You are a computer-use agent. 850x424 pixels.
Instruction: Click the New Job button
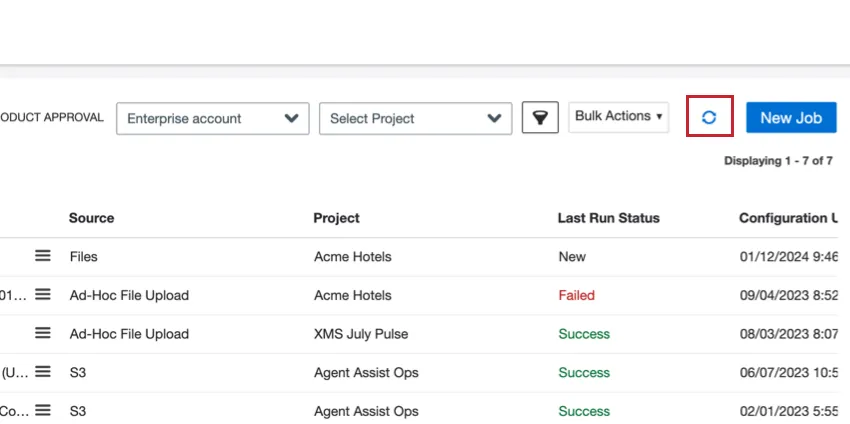pos(791,117)
